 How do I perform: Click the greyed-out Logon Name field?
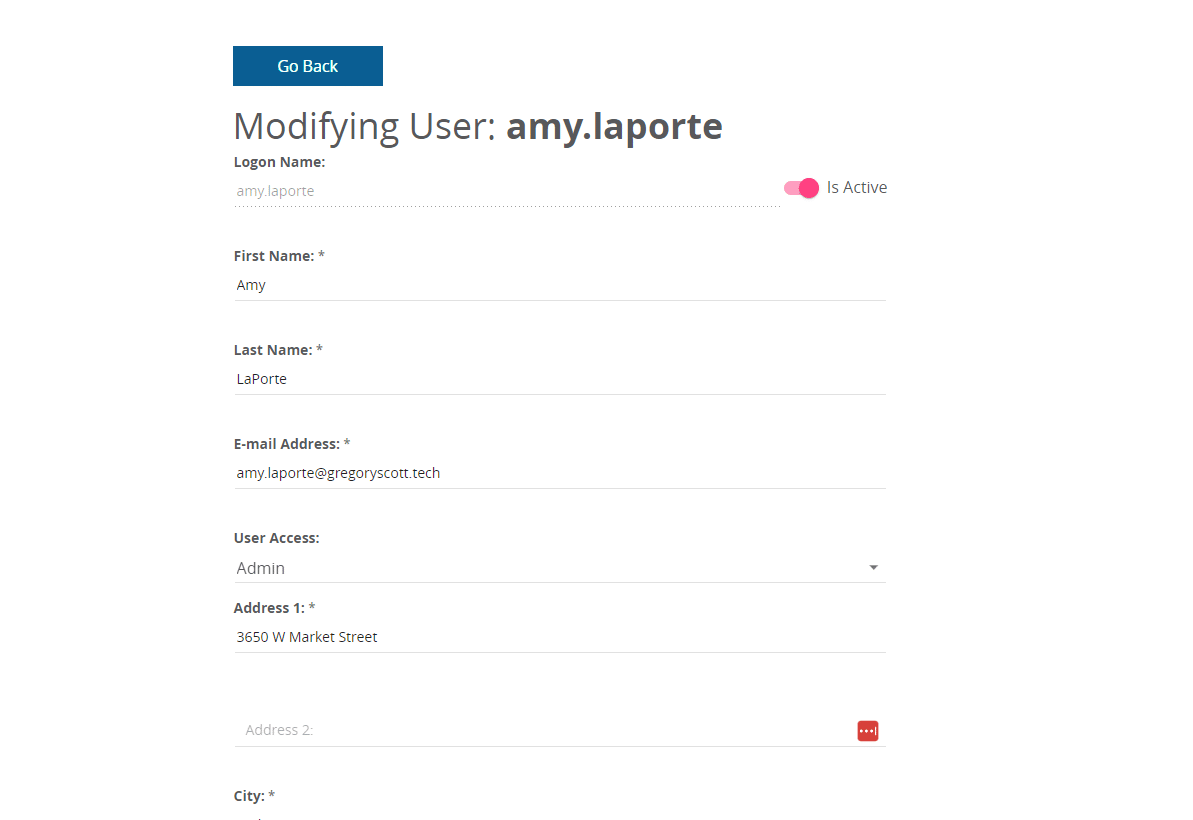tap(505, 190)
